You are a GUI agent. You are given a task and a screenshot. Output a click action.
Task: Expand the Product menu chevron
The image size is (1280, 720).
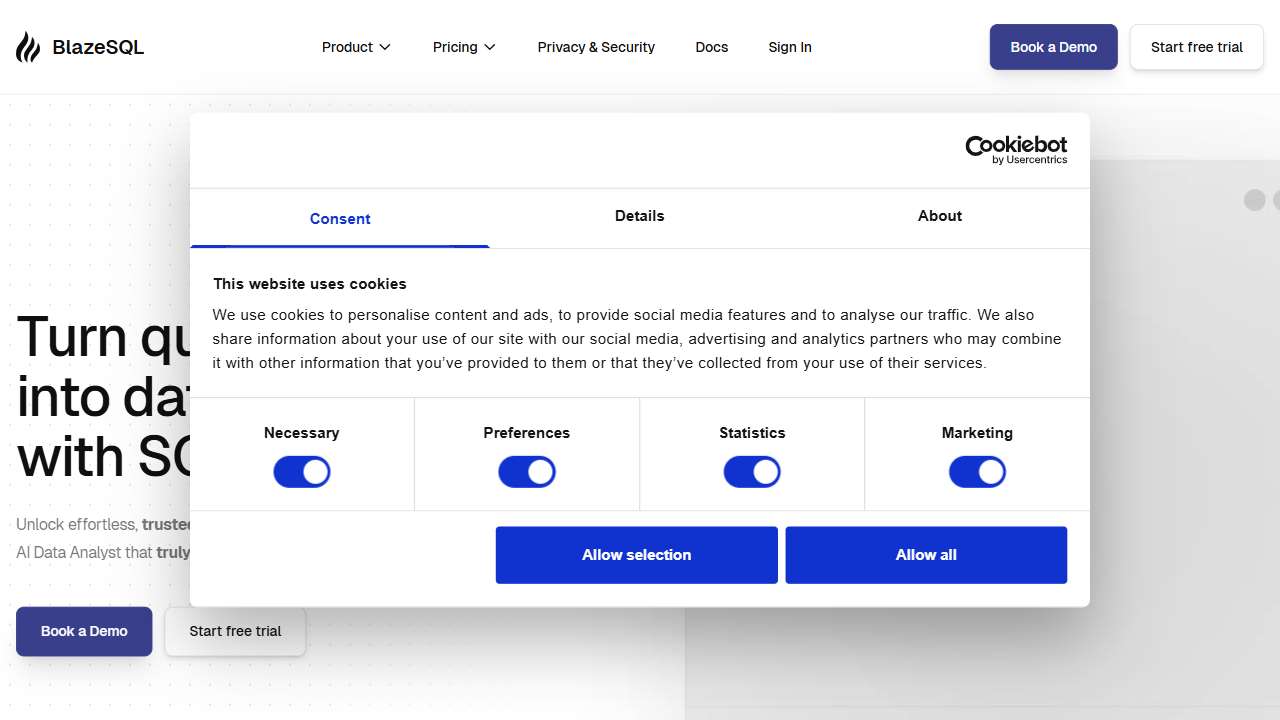click(385, 47)
